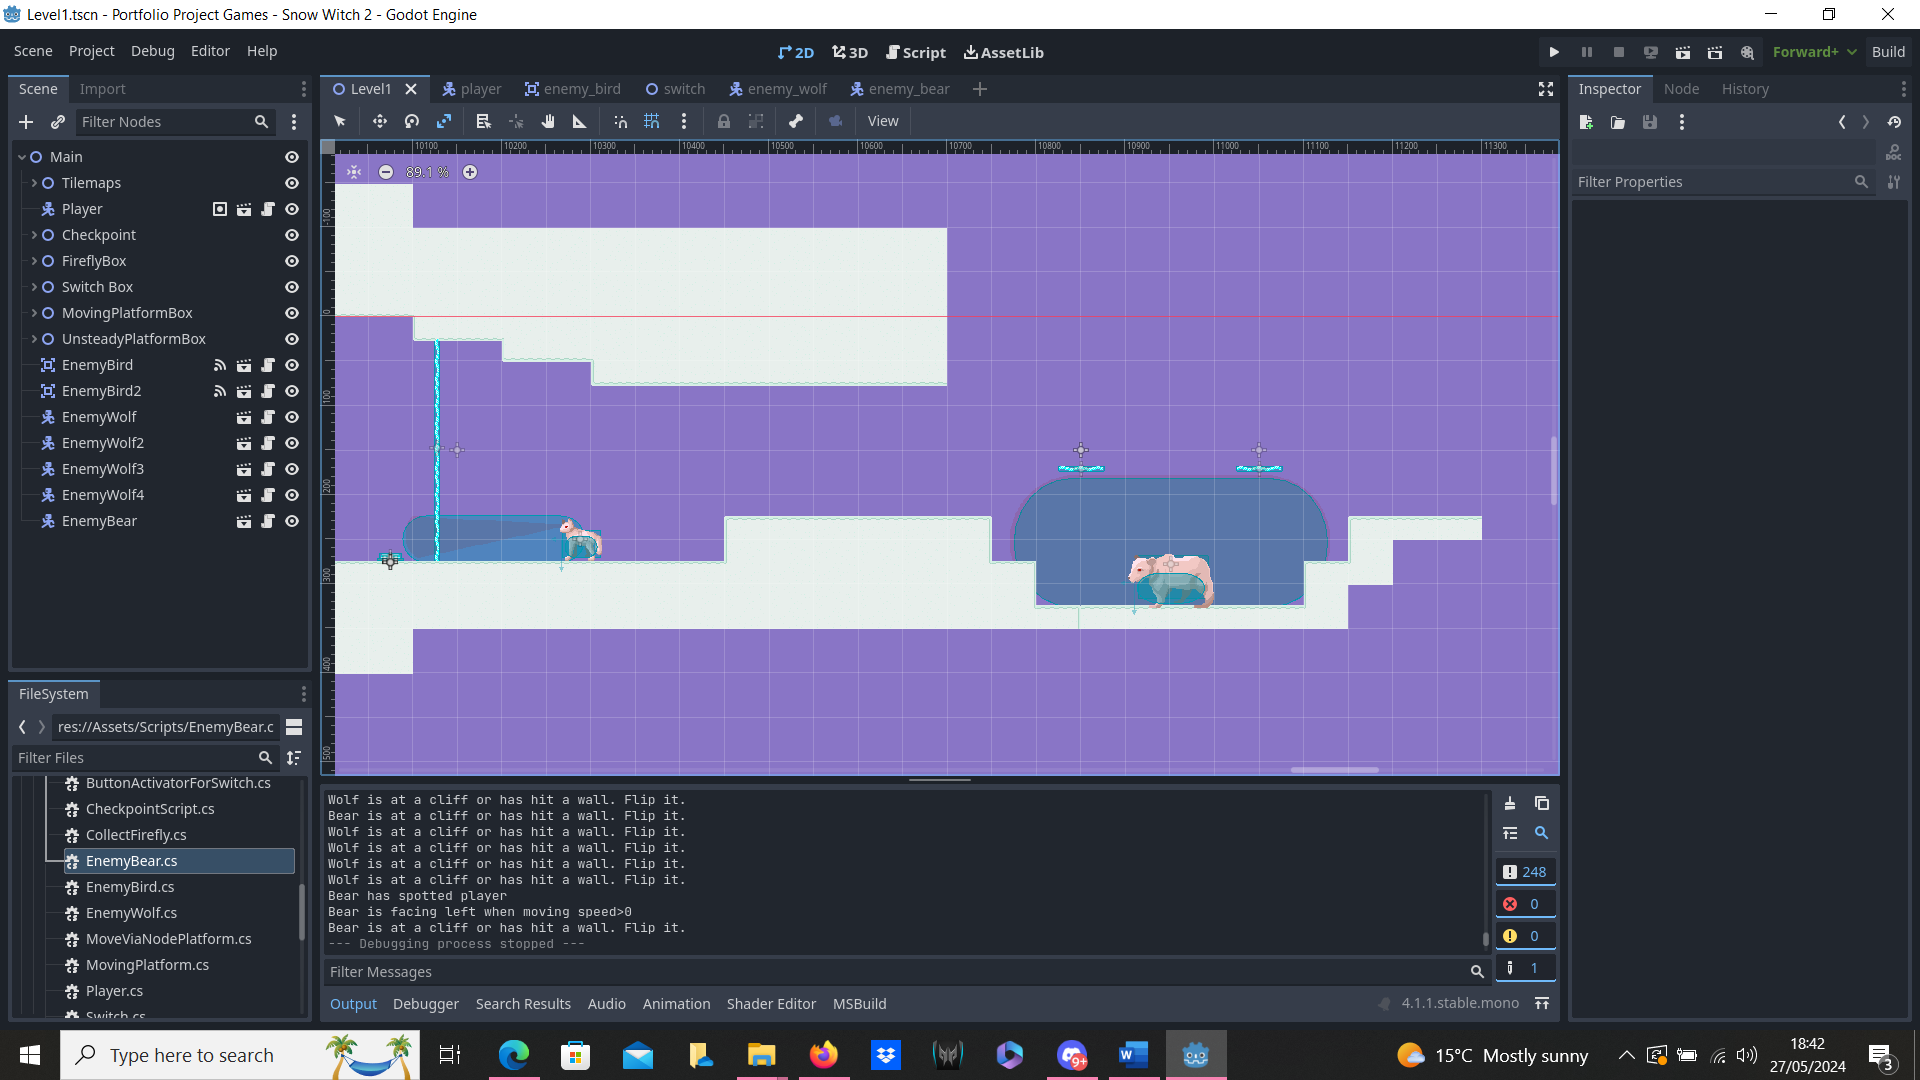Expand the Checkpoint node
The width and height of the screenshot is (1920, 1080).
(x=34, y=235)
